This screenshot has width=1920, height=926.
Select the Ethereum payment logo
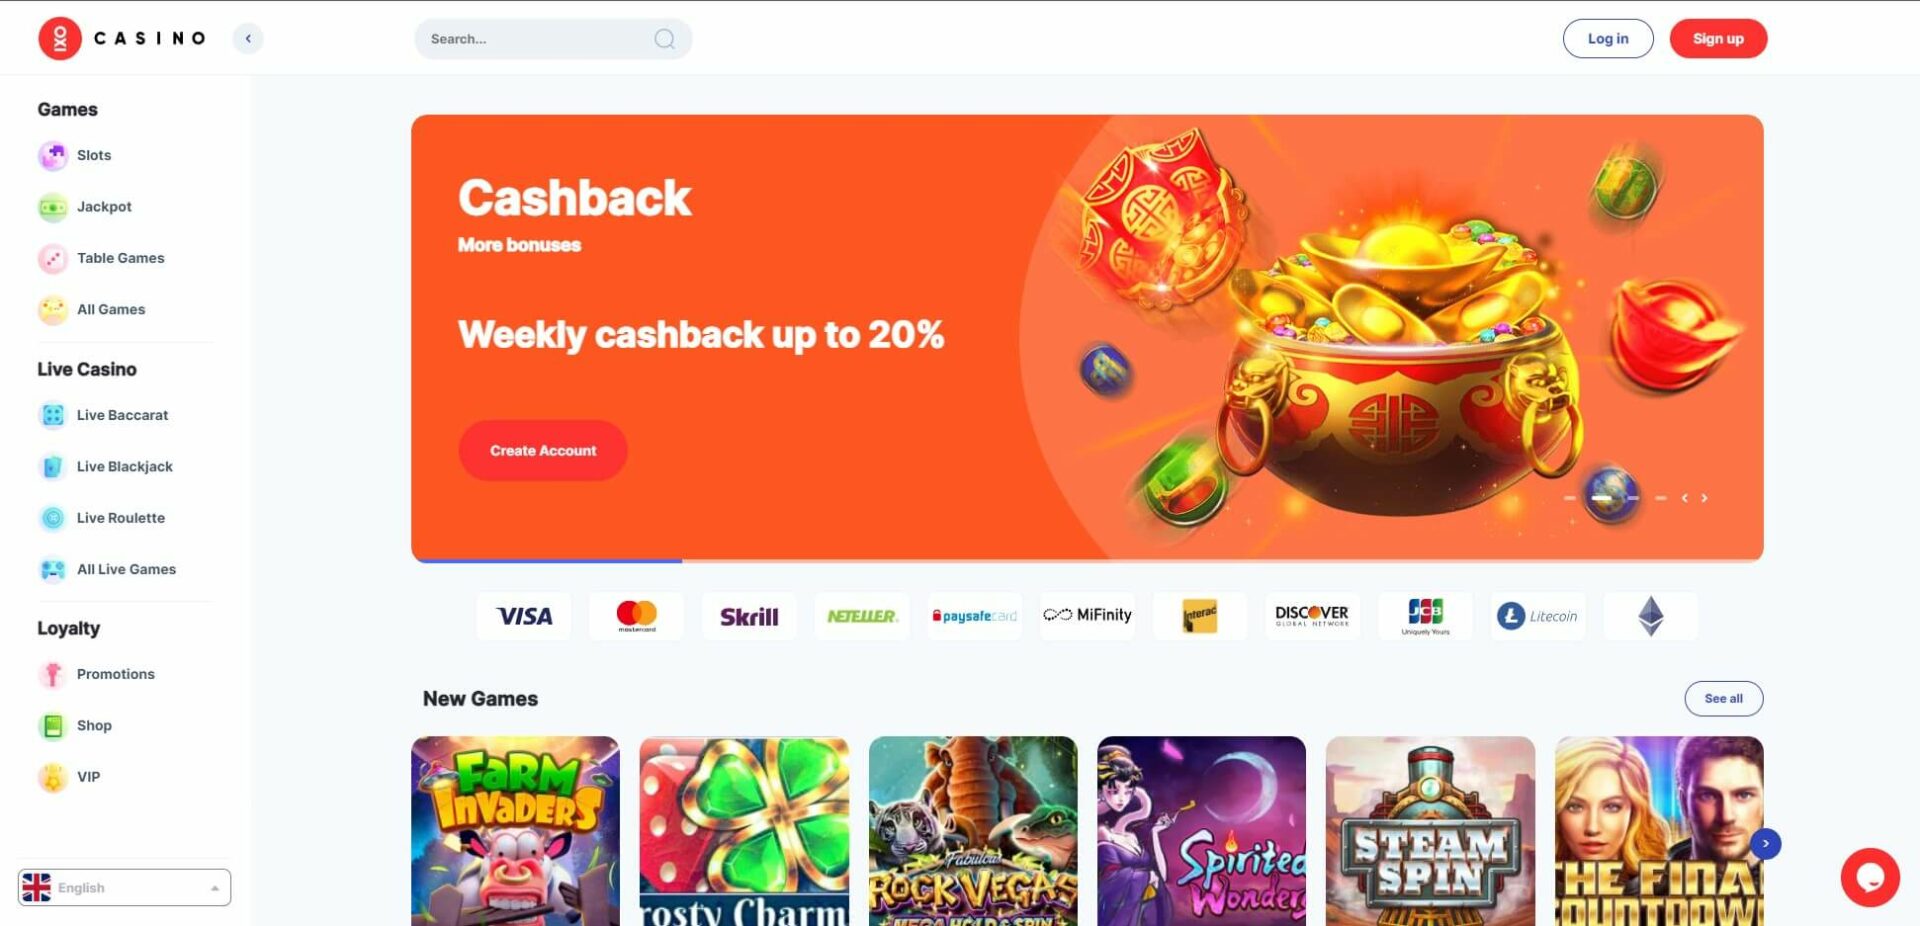[1651, 616]
